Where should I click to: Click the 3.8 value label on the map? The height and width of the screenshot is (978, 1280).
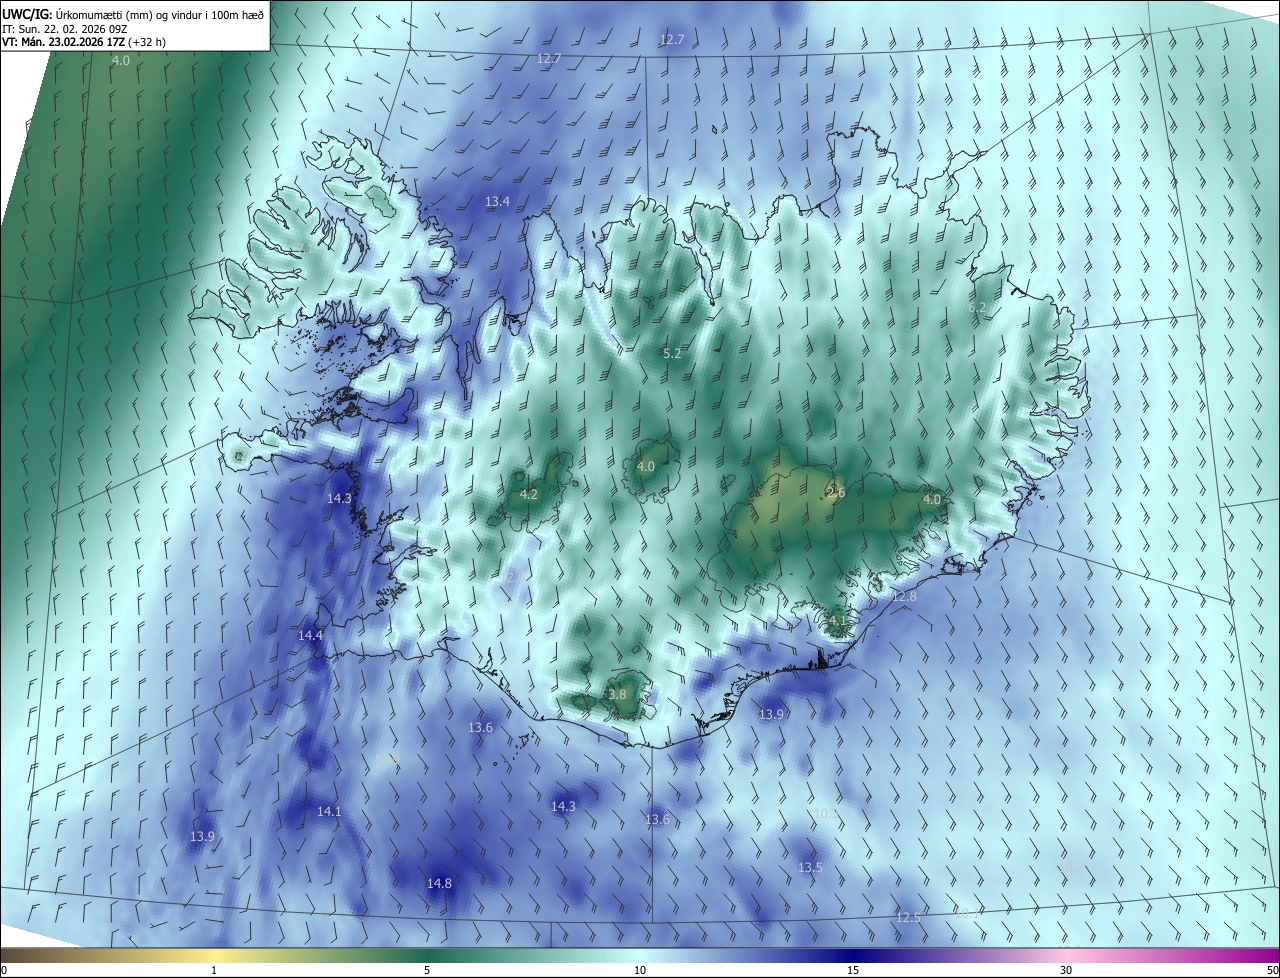pos(617,695)
